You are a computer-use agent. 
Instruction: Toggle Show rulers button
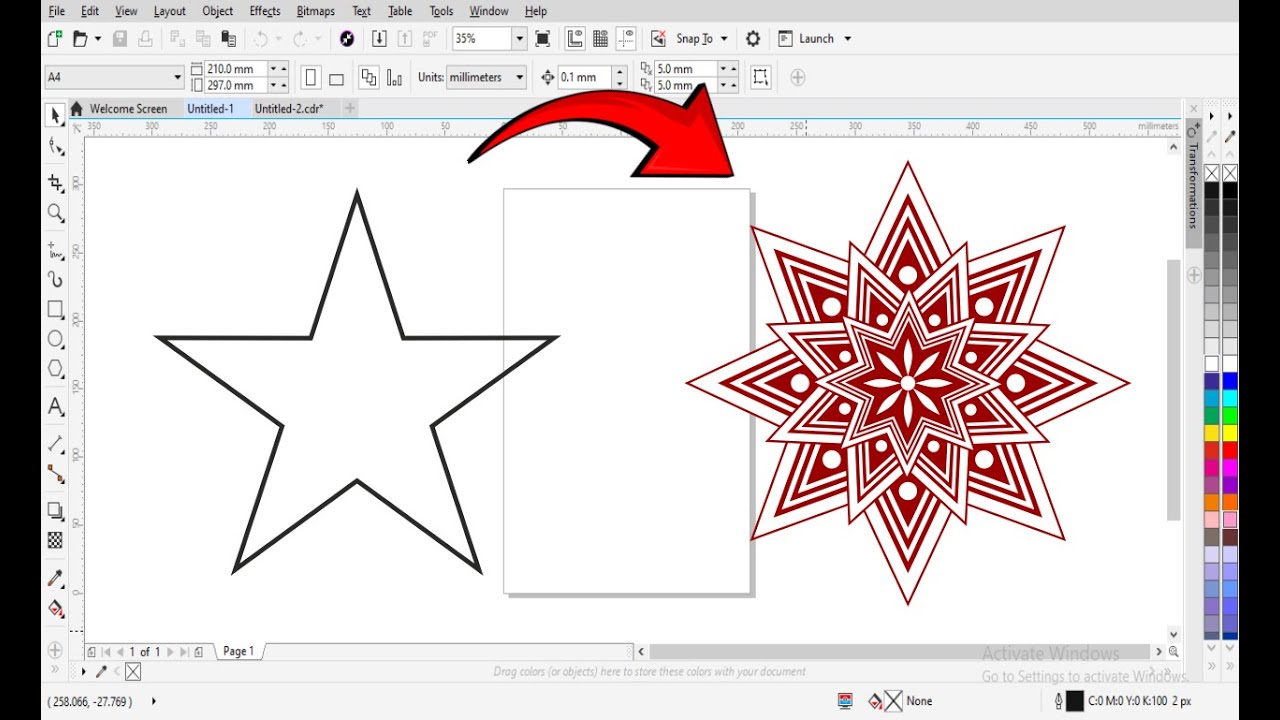click(575, 39)
